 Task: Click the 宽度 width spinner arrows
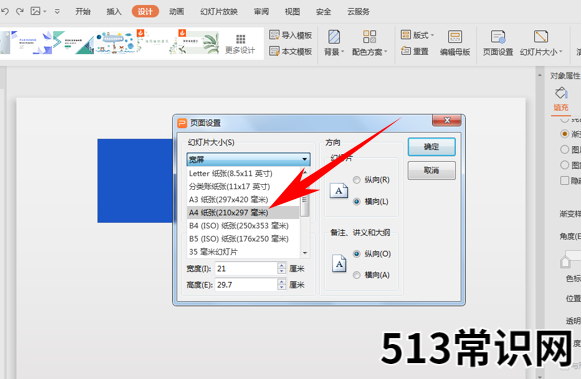click(x=282, y=268)
